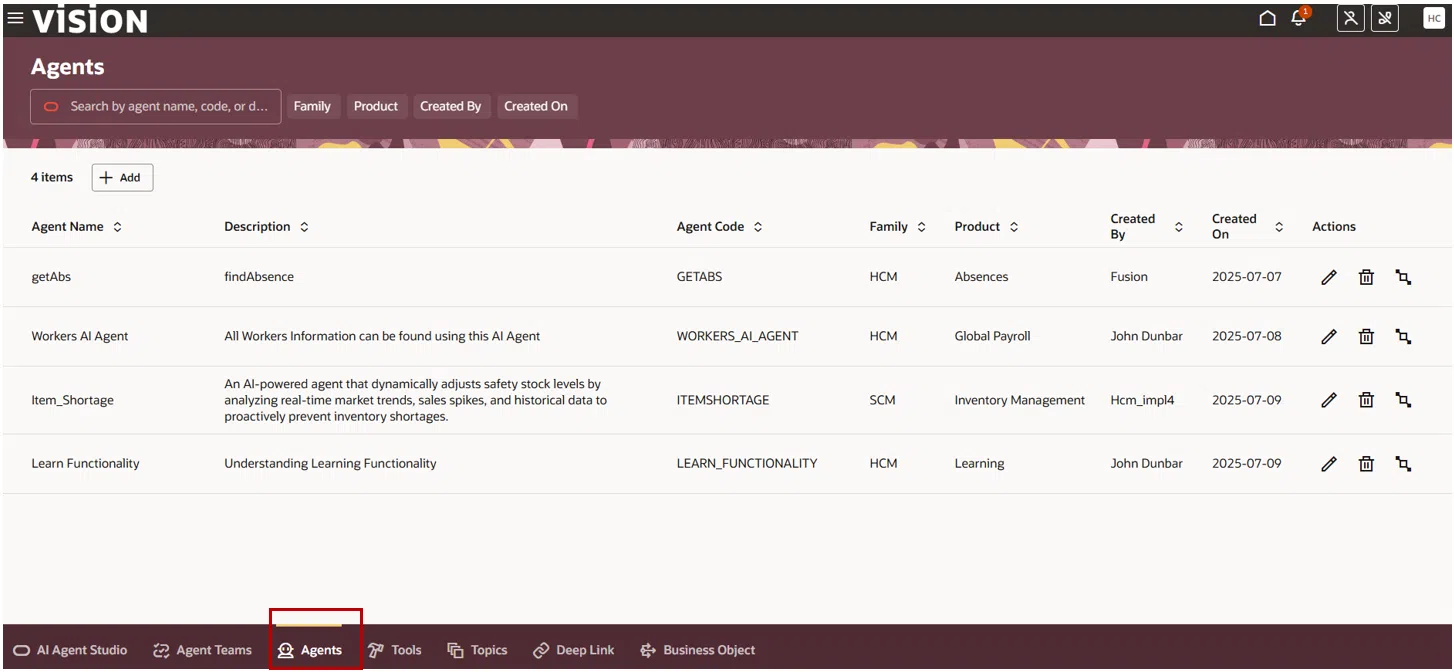Click the Understanding Learning Functionality description
Viewport: 1454px width, 672px height.
330,464
